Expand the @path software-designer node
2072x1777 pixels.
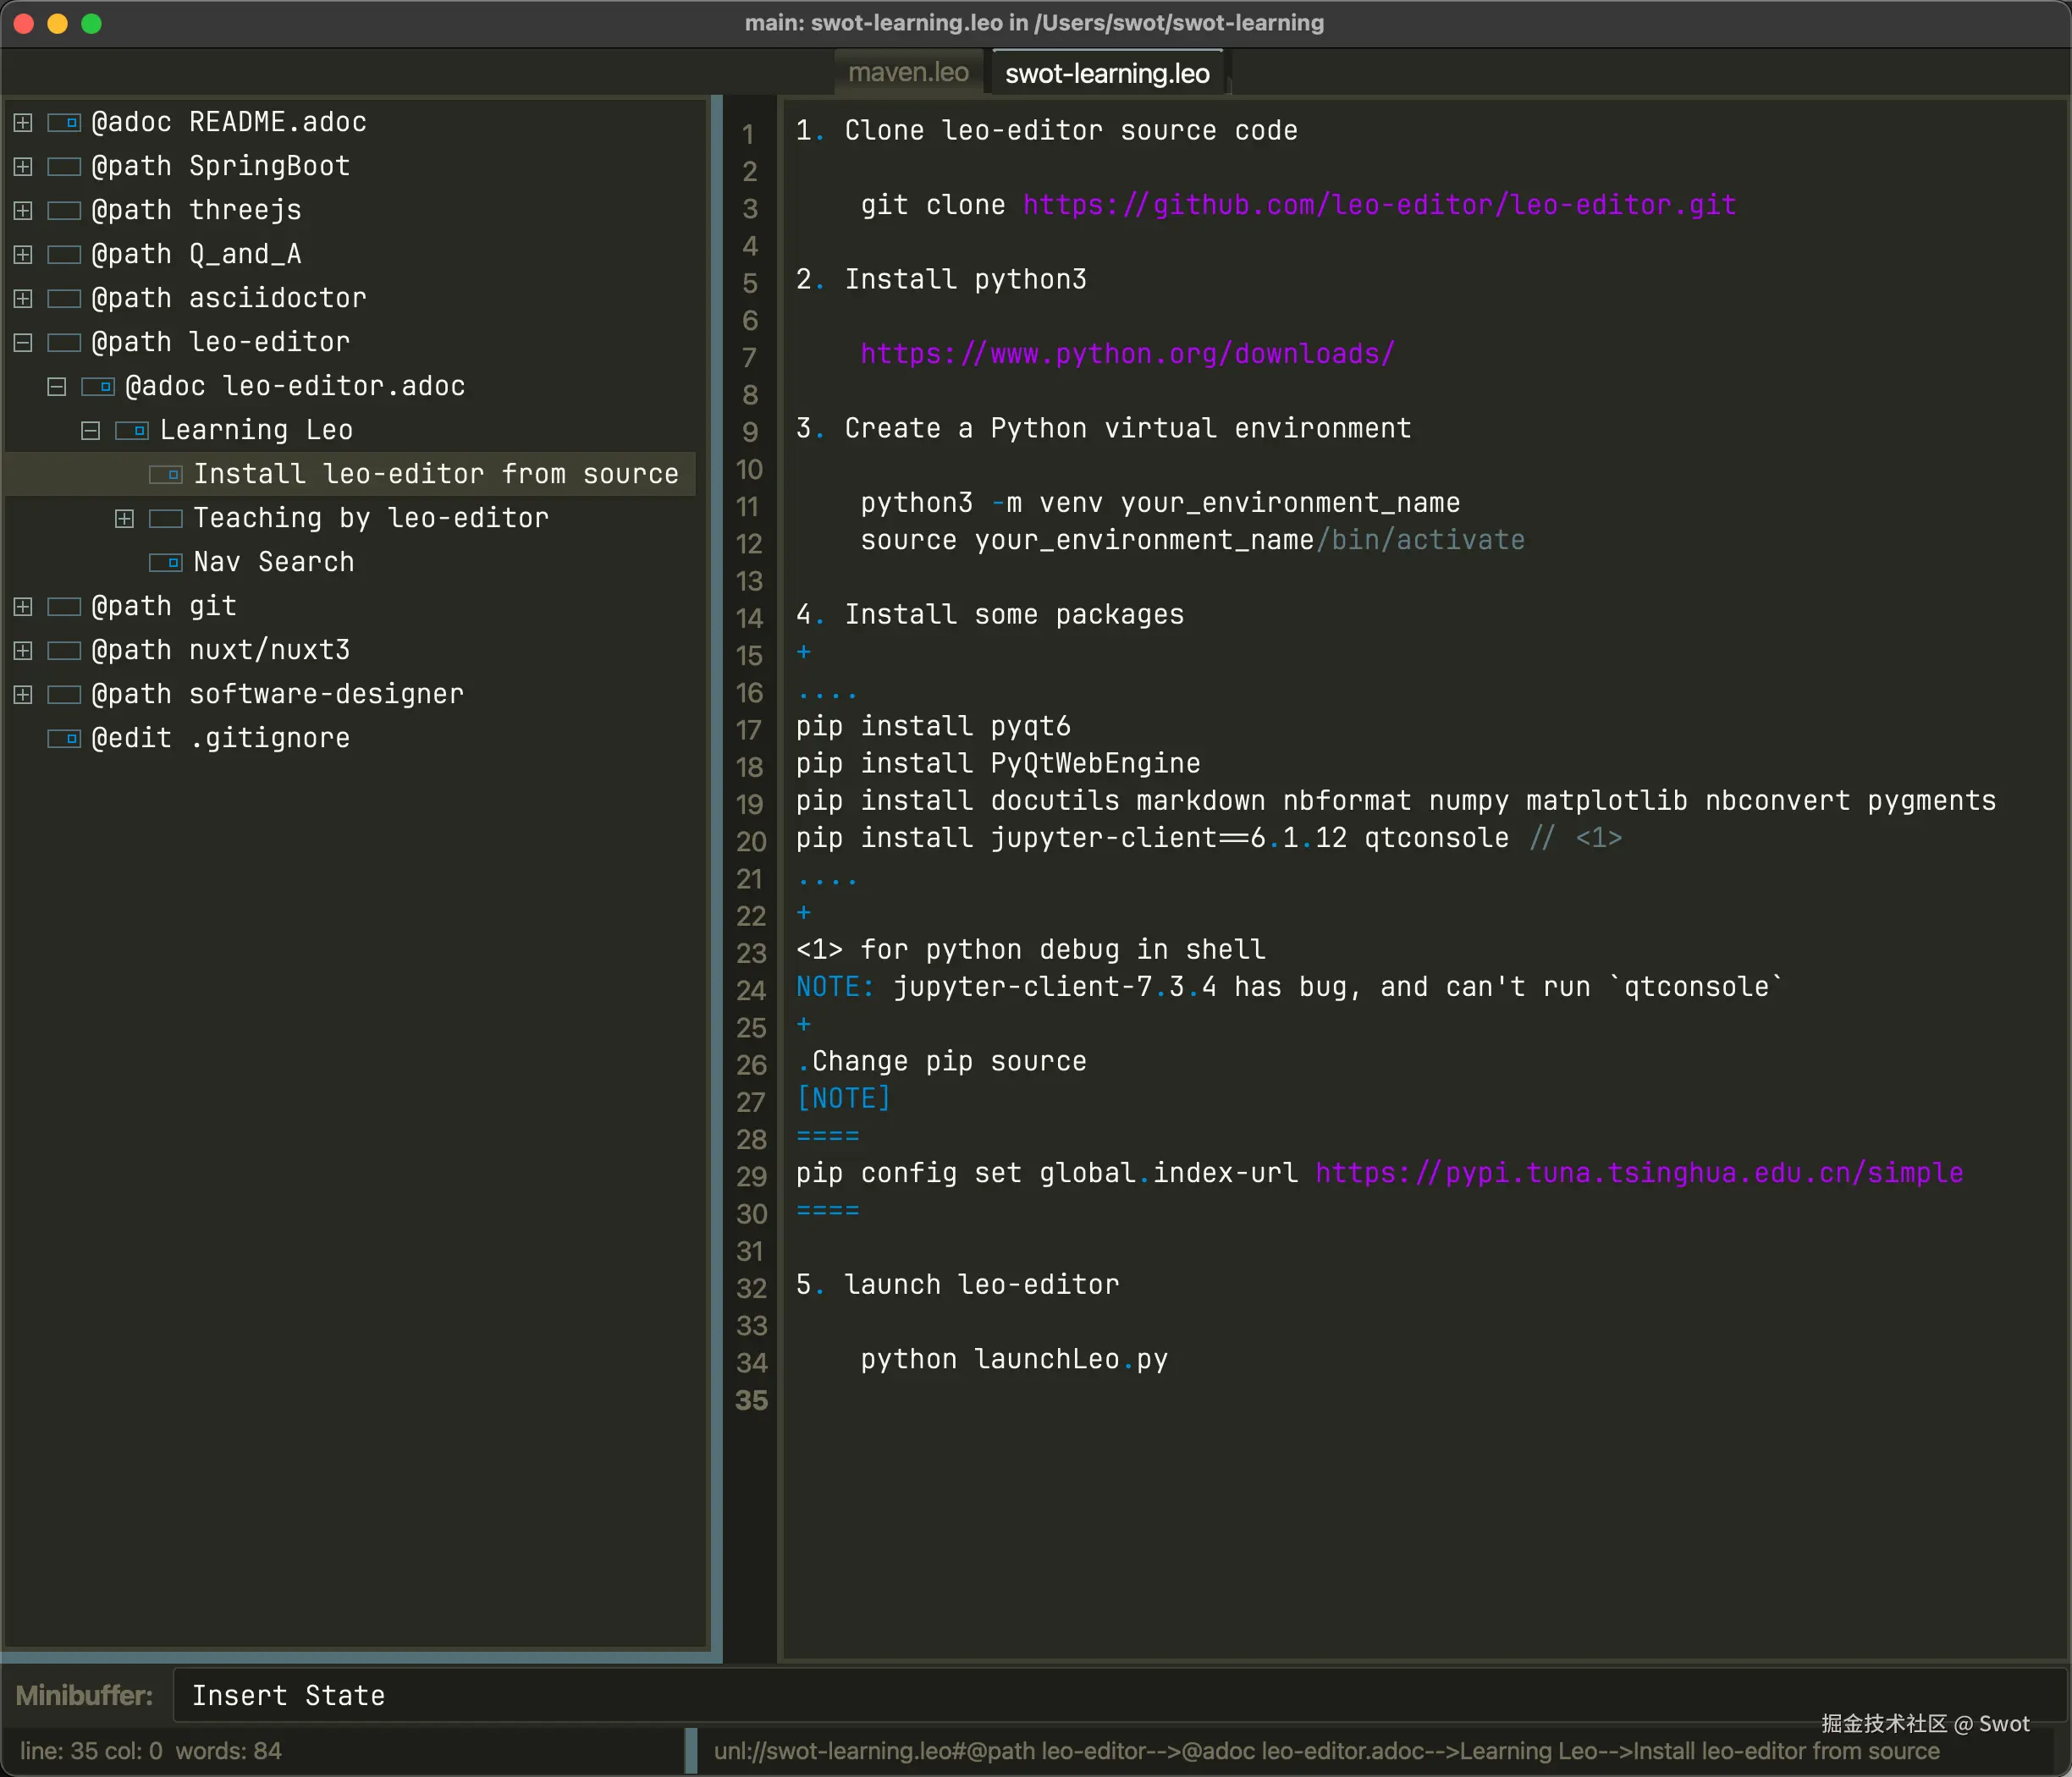(23, 695)
